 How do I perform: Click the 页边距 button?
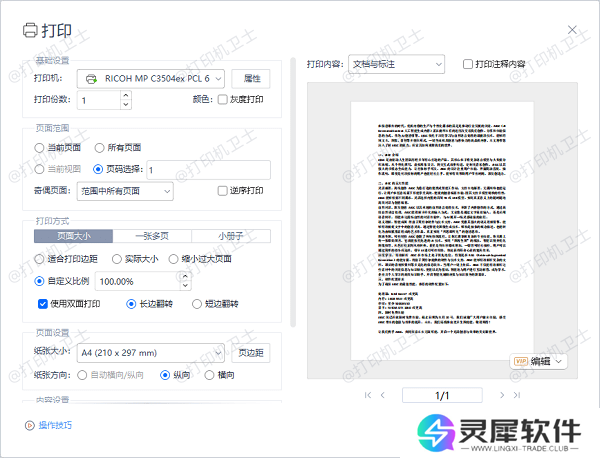251,353
